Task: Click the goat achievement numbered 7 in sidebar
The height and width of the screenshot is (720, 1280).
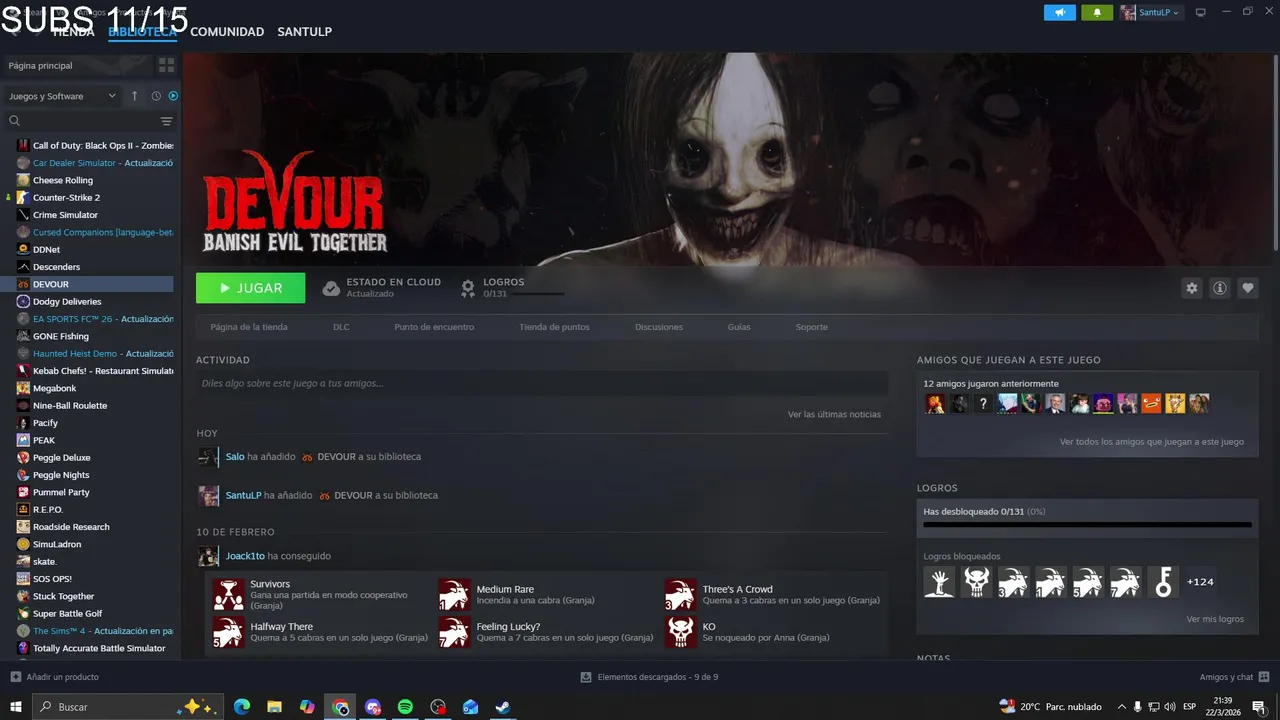Action: point(1125,582)
